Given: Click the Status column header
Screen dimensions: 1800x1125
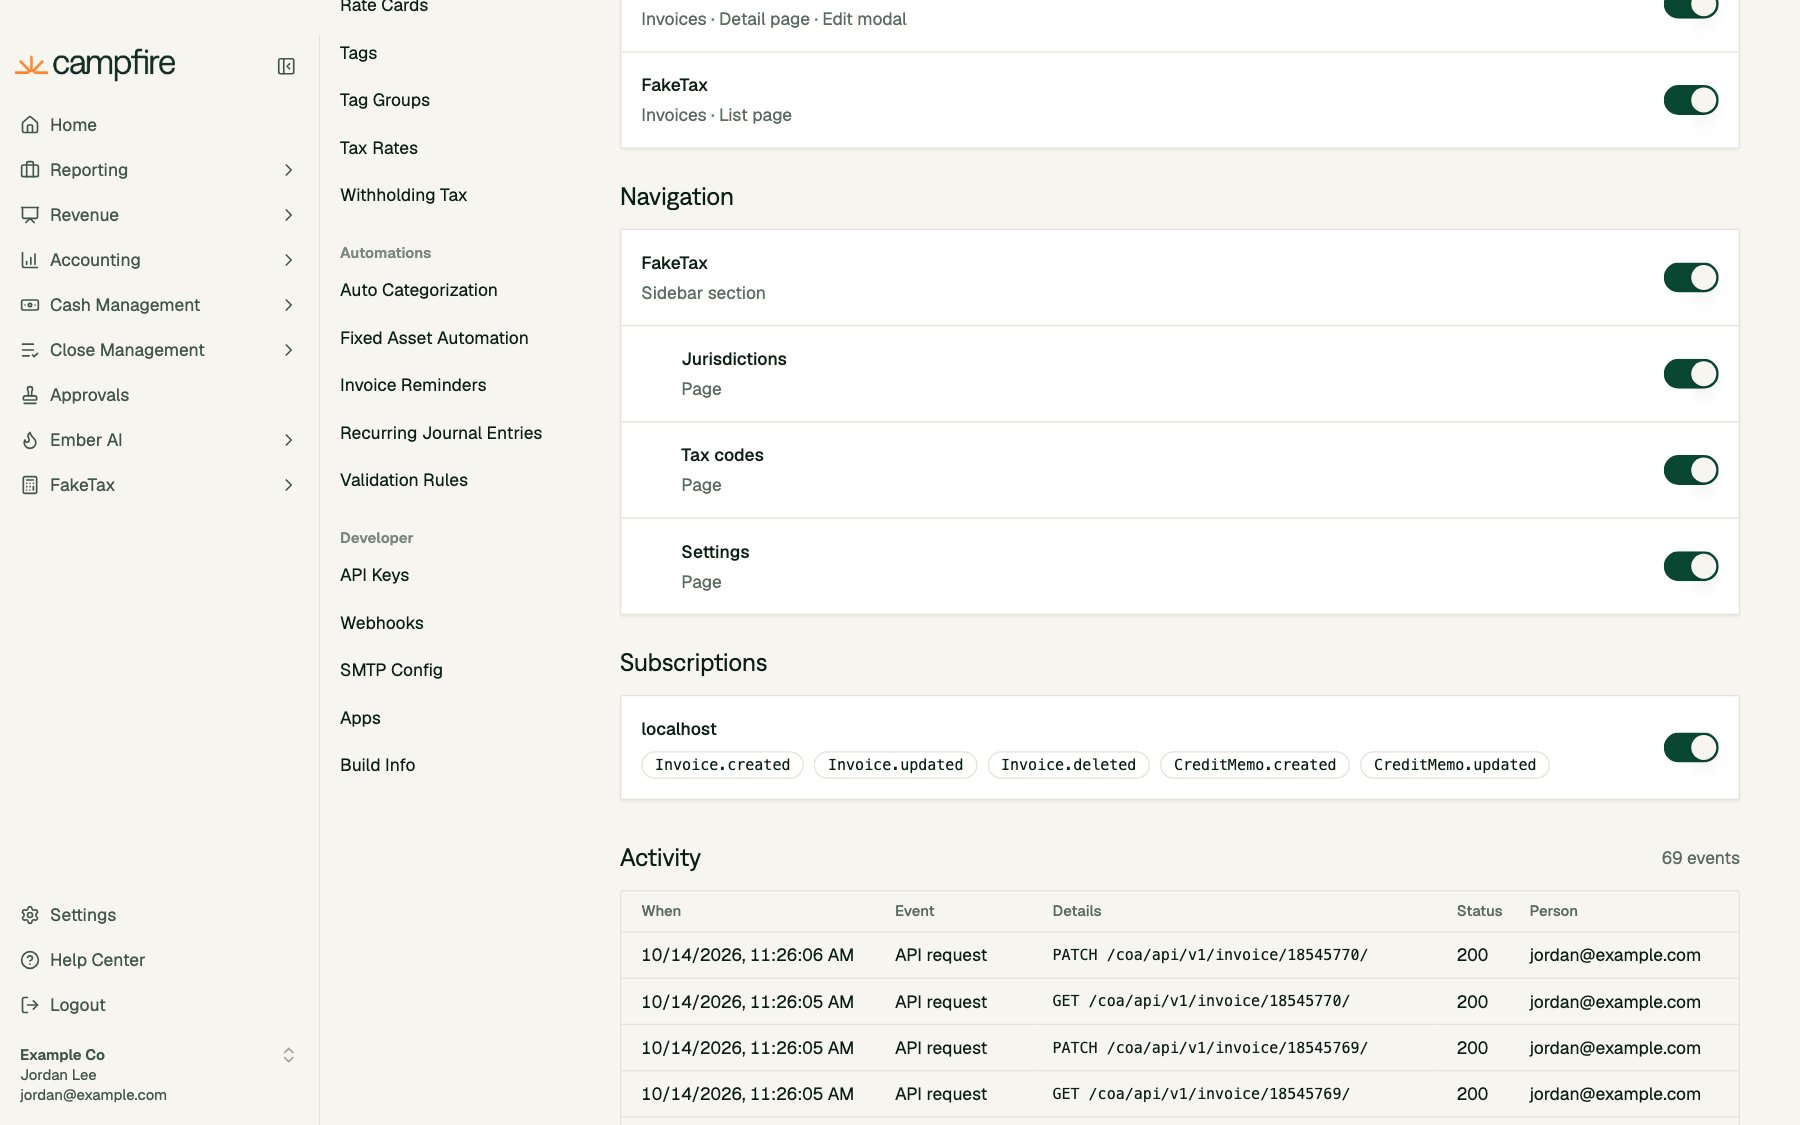Looking at the screenshot, I should 1479,911.
